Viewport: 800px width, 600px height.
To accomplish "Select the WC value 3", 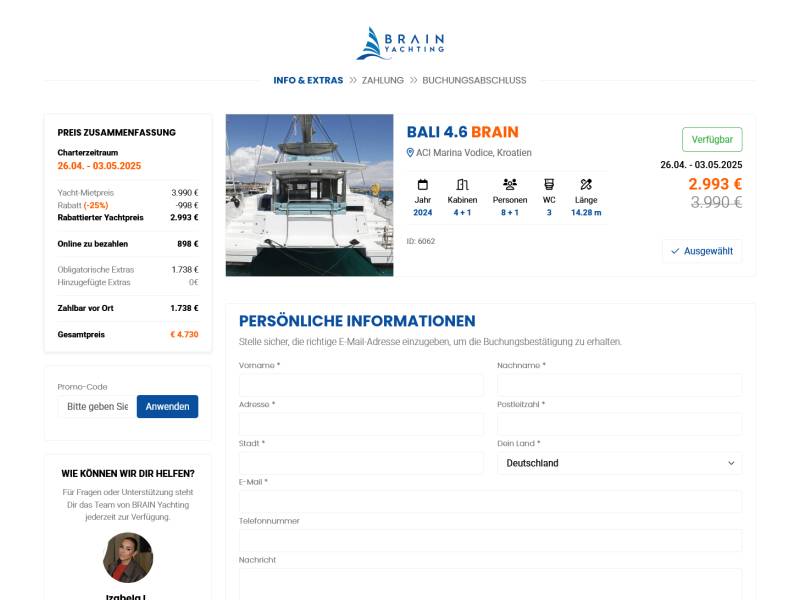I will [549, 213].
